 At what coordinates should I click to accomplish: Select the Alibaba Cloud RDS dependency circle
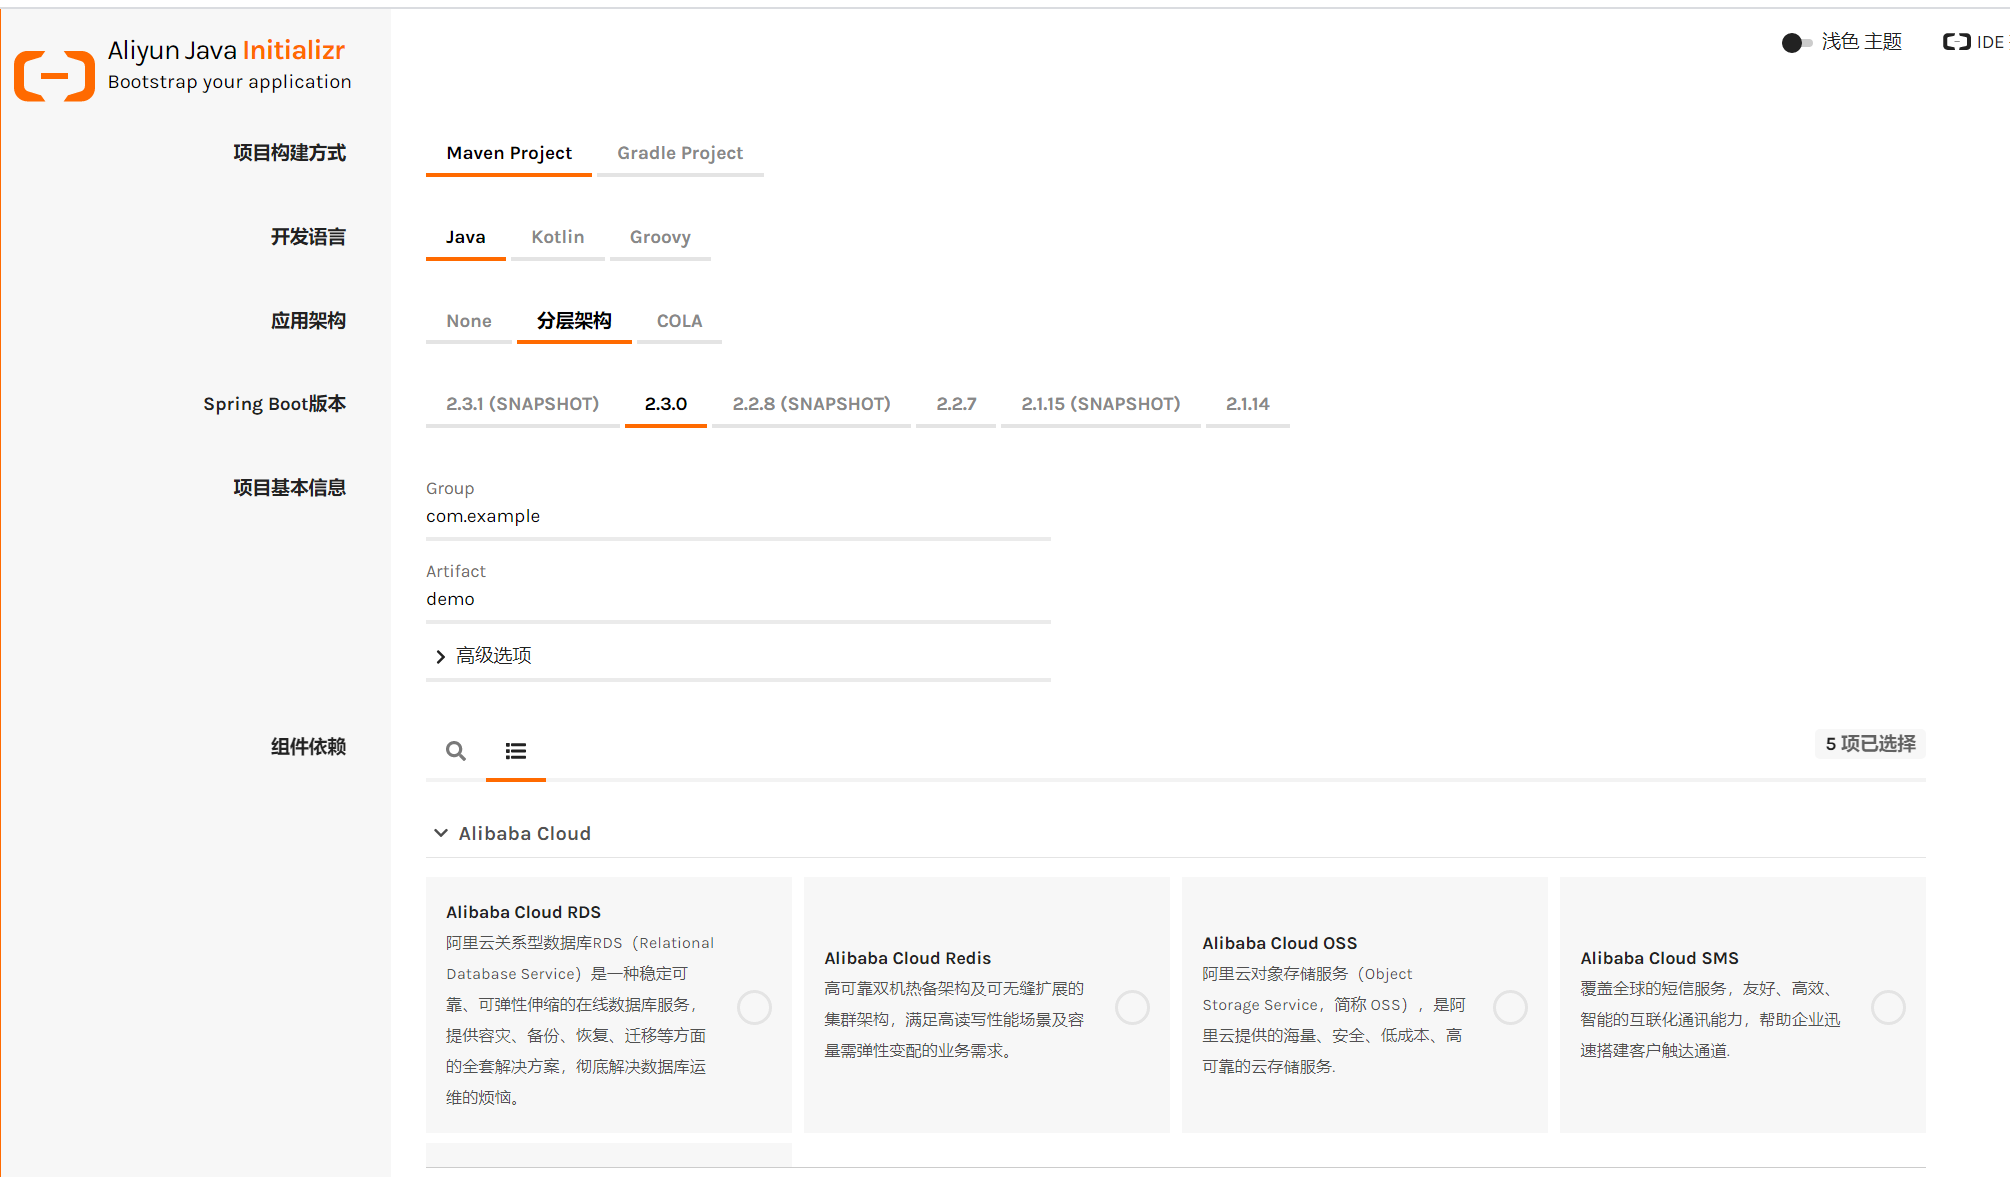tap(754, 1007)
